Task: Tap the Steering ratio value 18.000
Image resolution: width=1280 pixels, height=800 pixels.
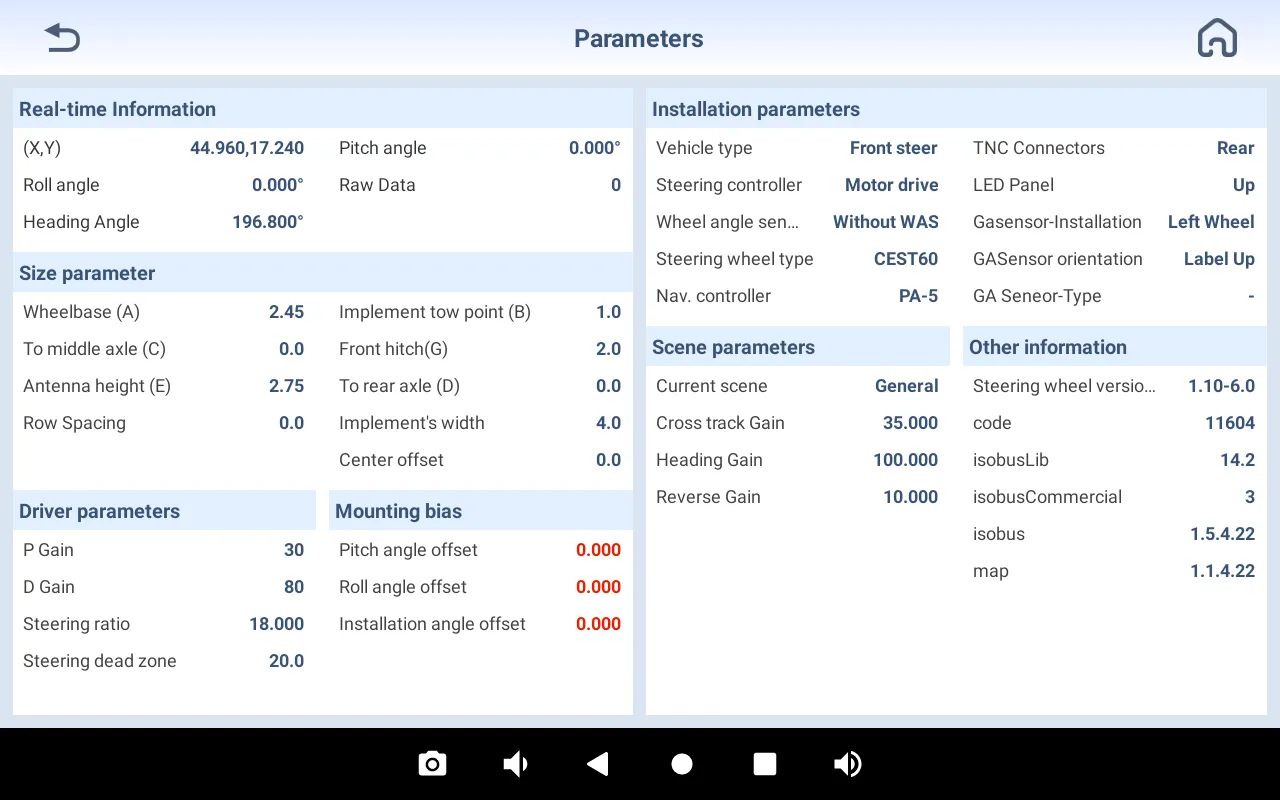Action: 276,624
